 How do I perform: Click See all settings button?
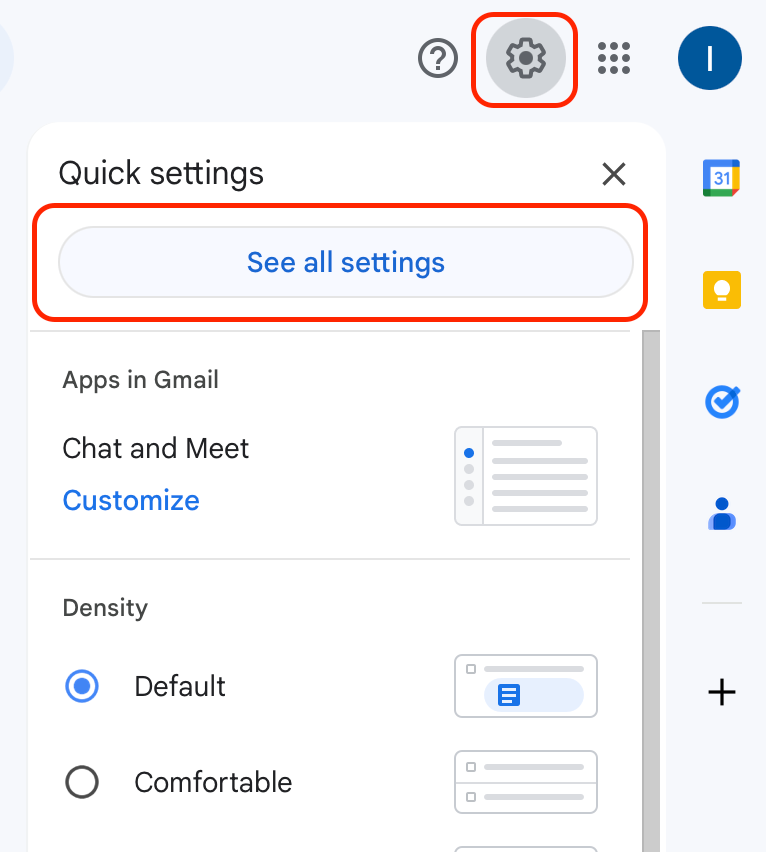[346, 262]
